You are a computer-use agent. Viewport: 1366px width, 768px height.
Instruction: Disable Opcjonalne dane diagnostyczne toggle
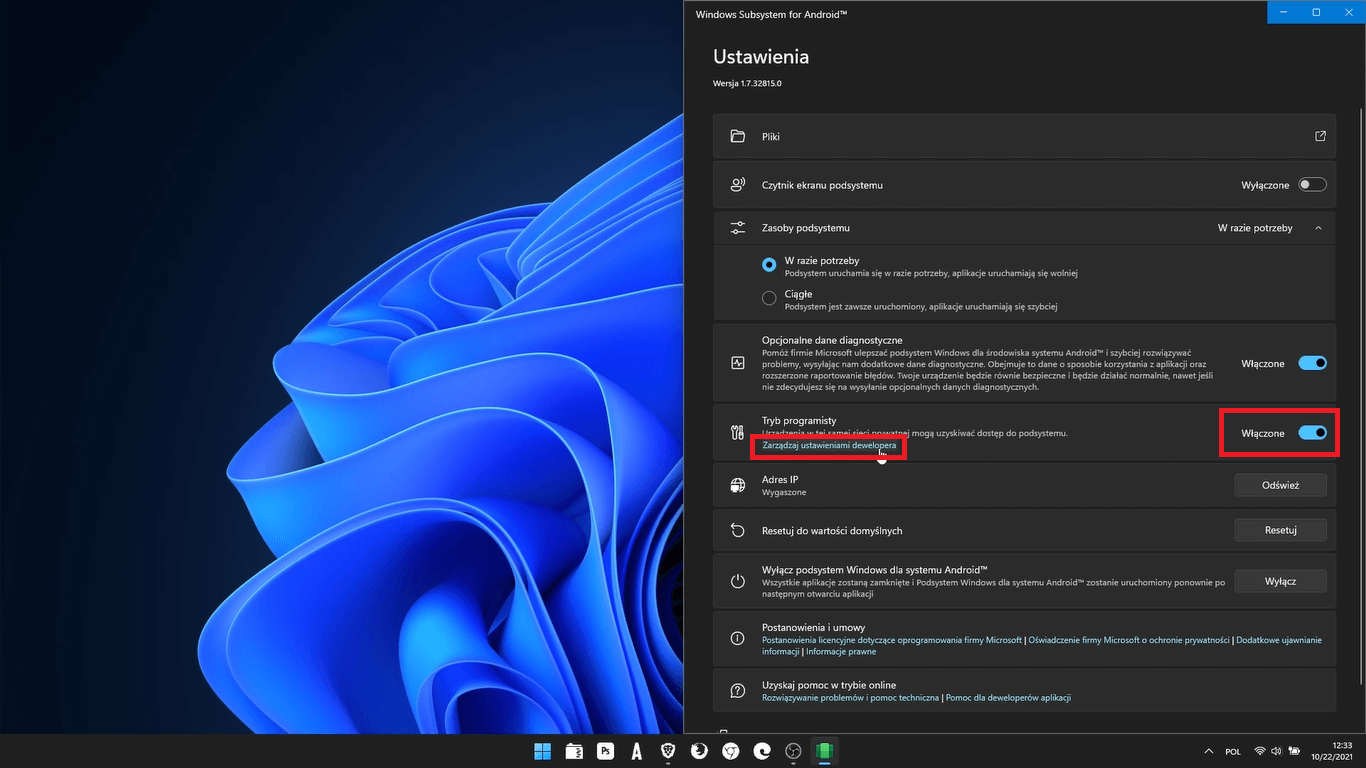point(1312,363)
